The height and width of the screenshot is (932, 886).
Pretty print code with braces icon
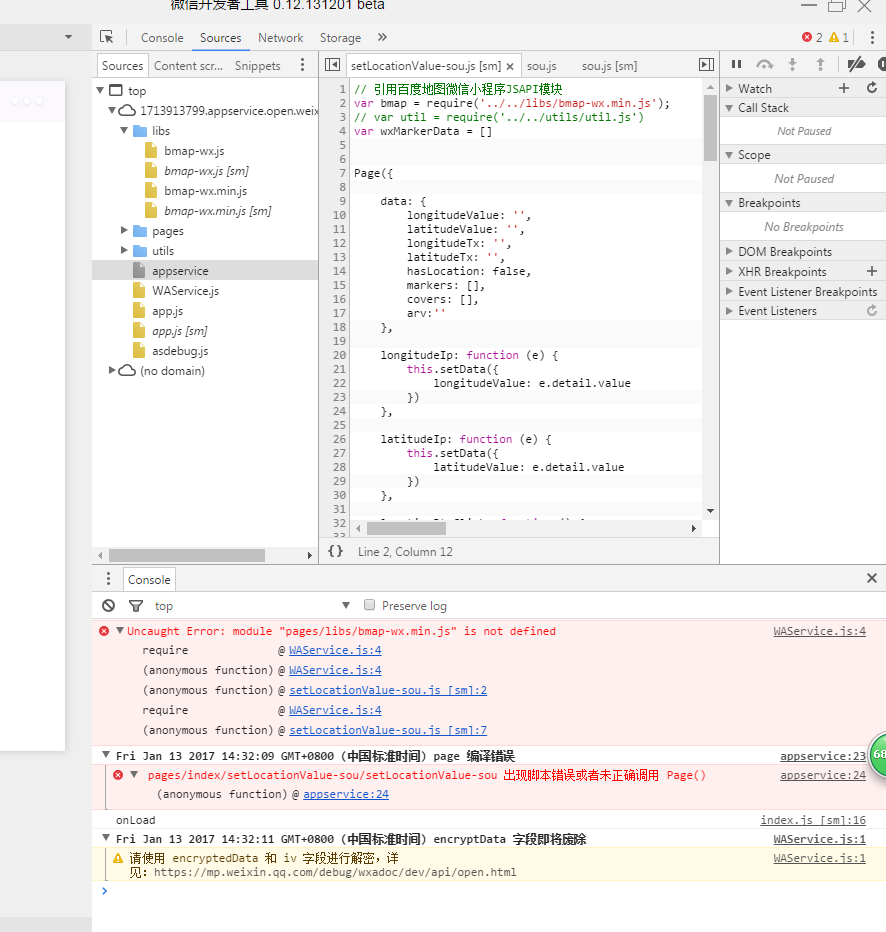point(335,551)
